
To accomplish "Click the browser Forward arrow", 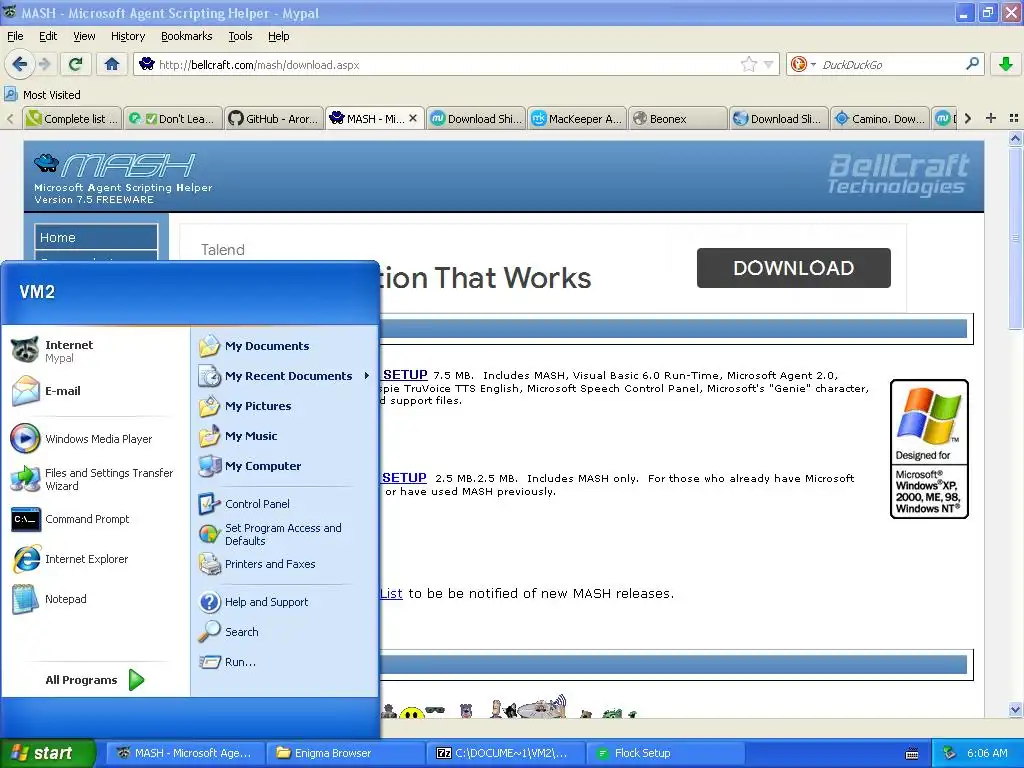I will tap(44, 64).
